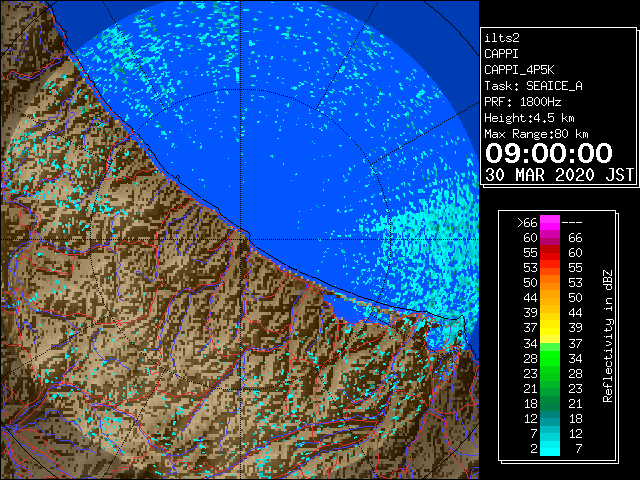
Task: Click the yellow 34 to 37 dBZ swatch
Action: 550,336
